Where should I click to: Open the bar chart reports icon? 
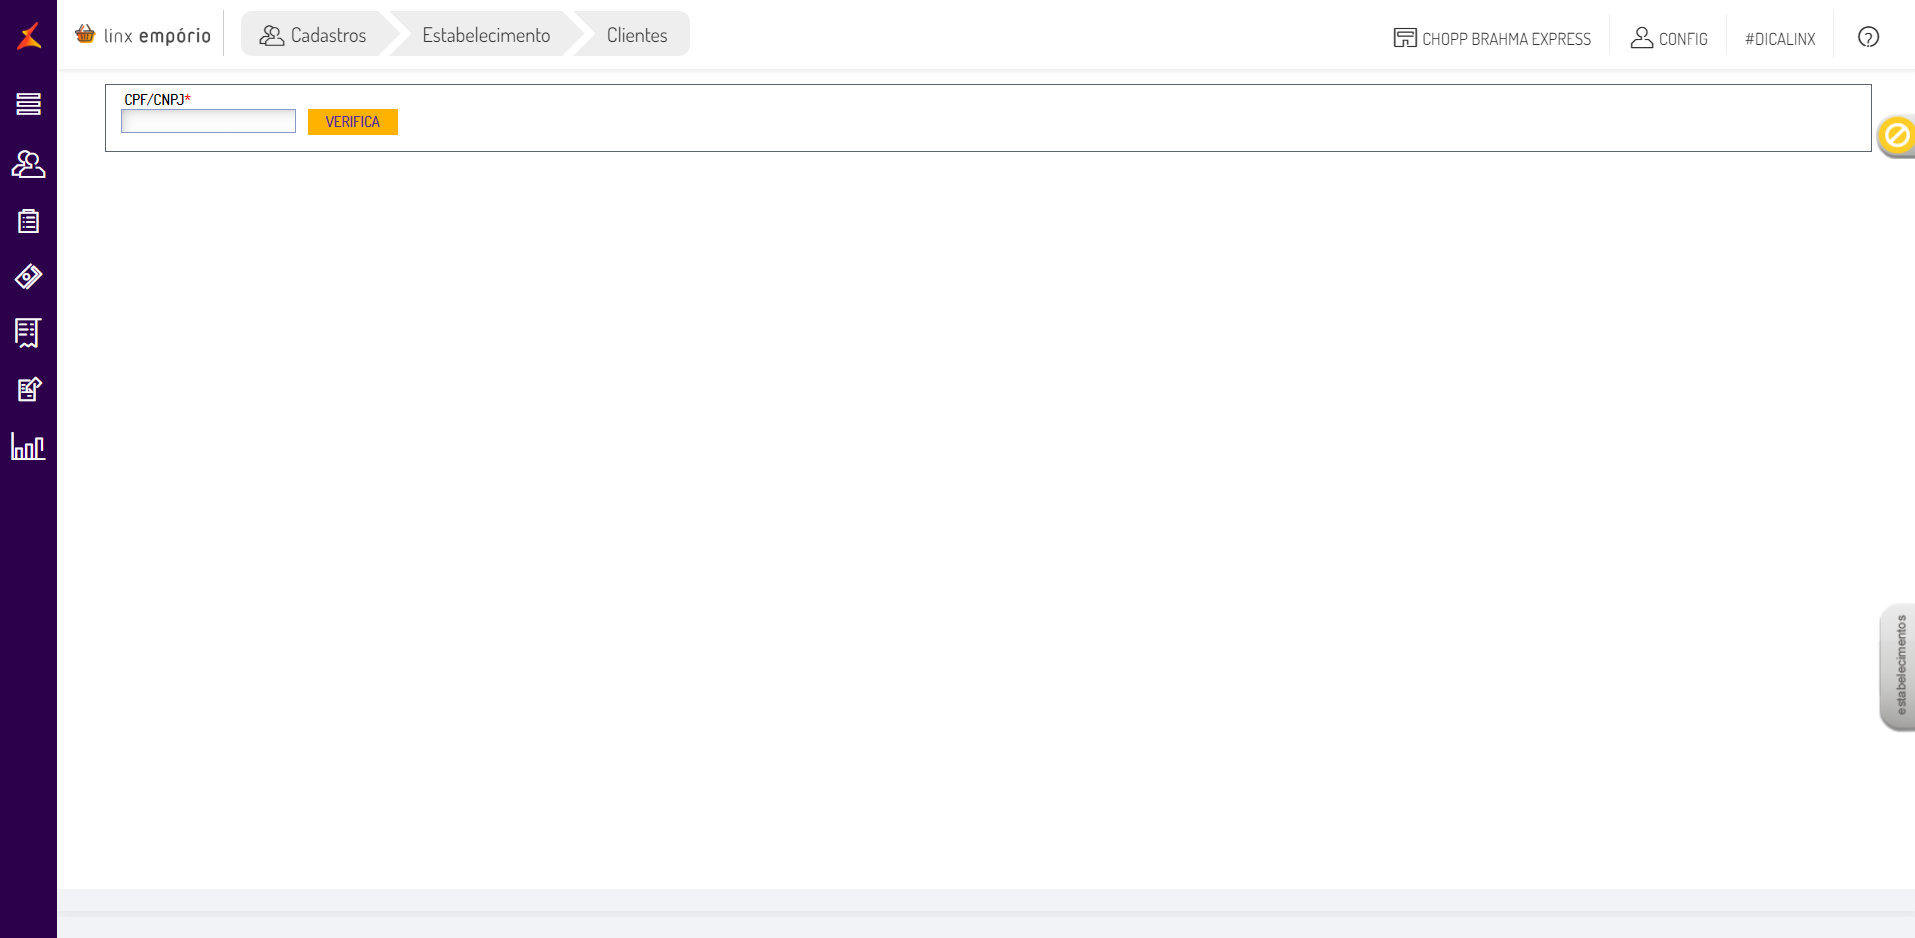point(28,446)
